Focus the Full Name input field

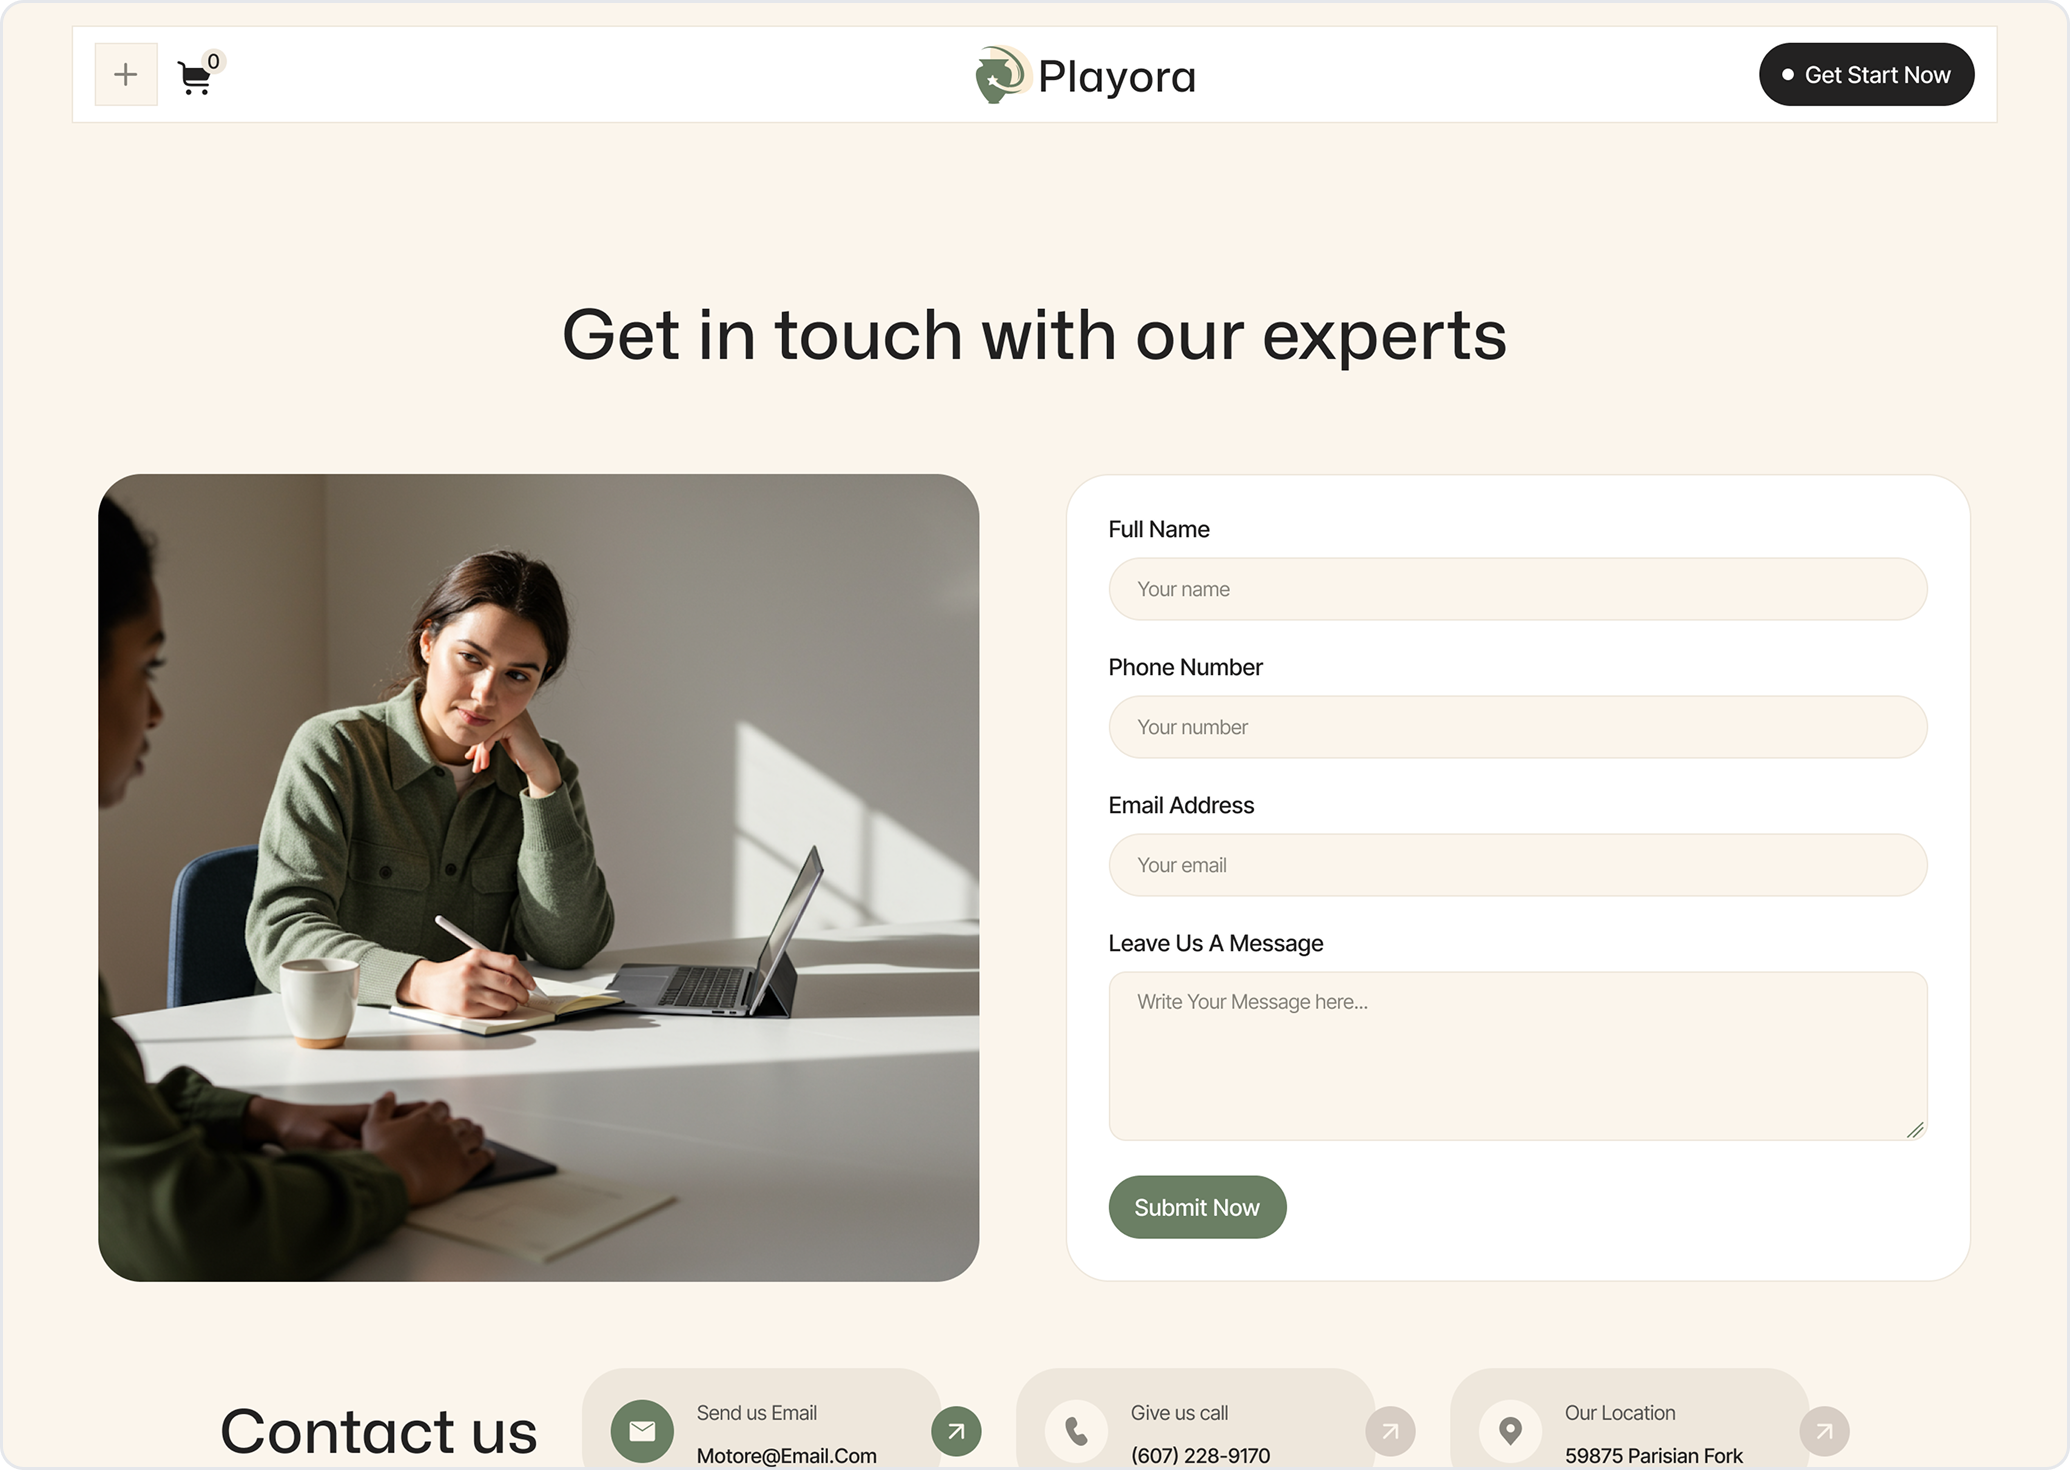tap(1518, 589)
